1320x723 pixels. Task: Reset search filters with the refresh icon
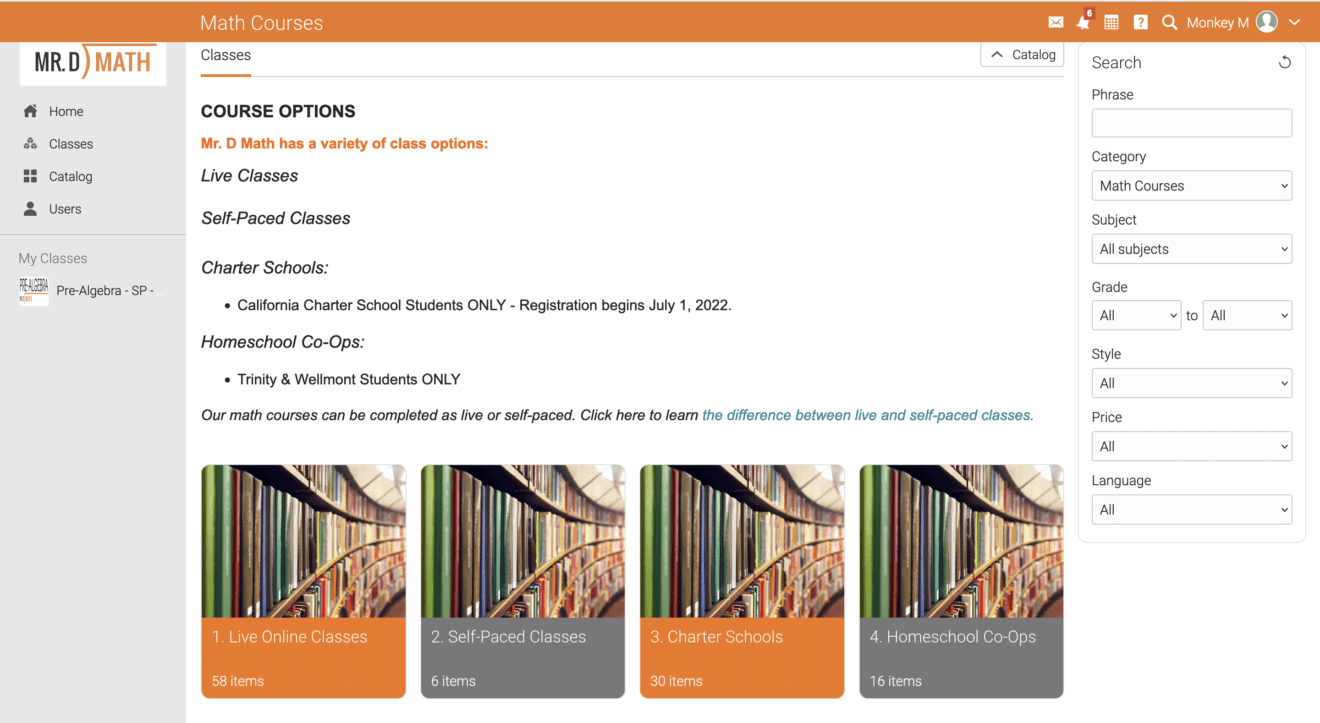point(1285,62)
